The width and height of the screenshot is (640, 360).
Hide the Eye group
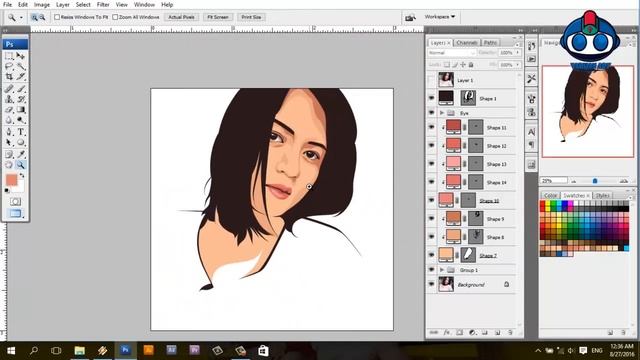click(431, 113)
